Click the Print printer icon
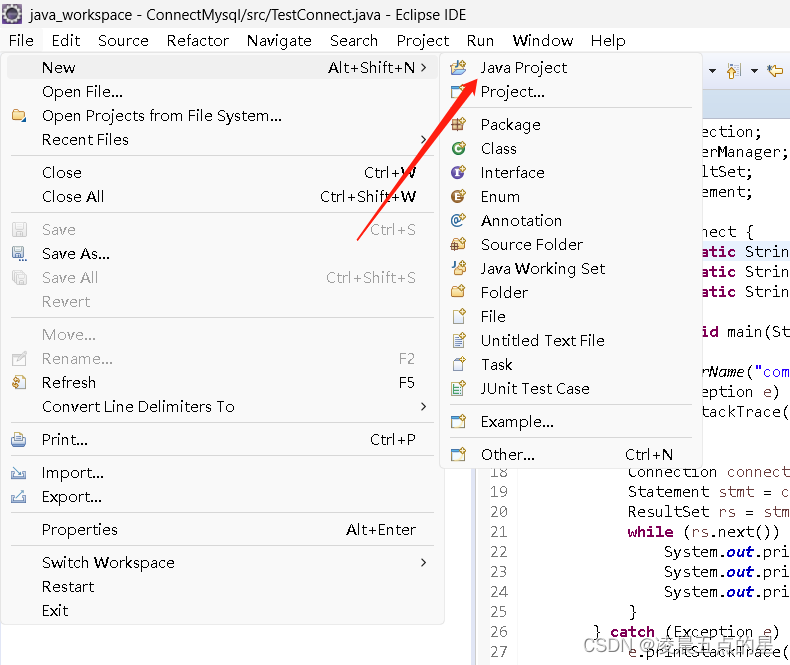Screen dimensions: 790x665 pos(19,439)
